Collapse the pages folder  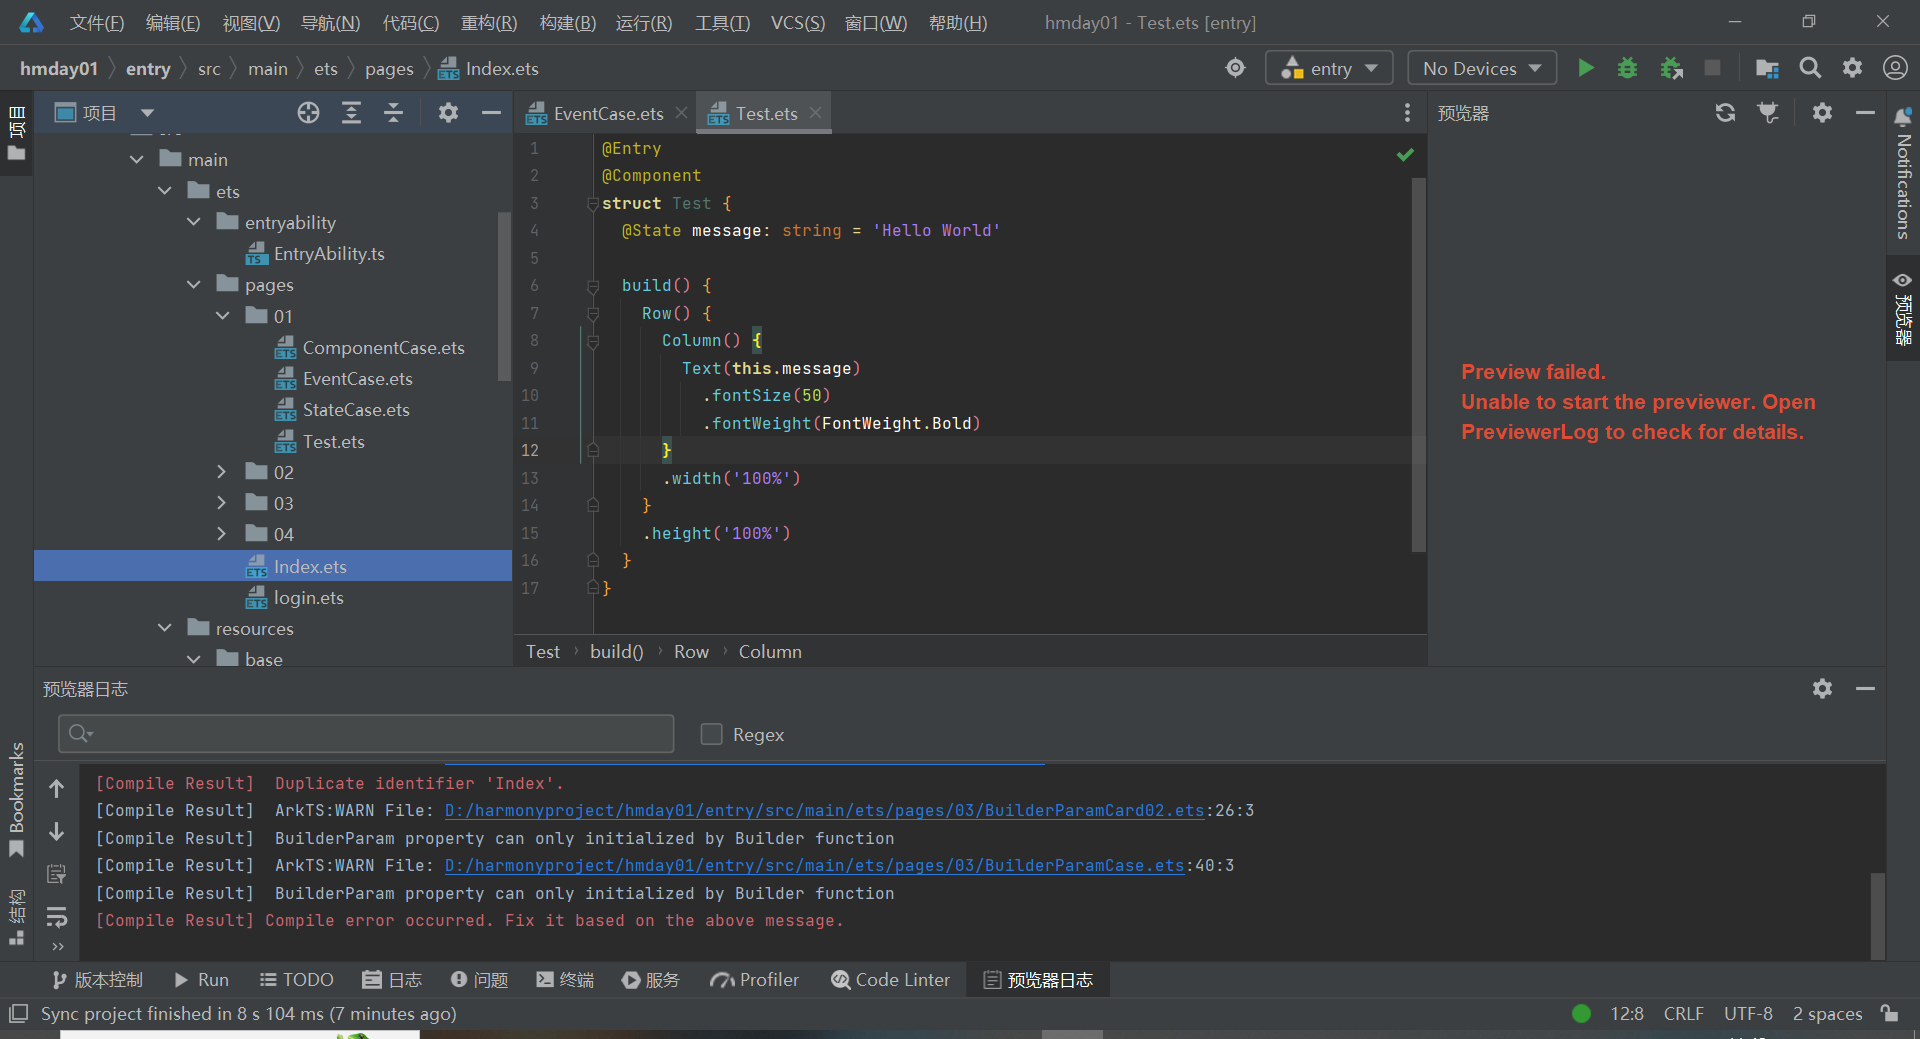(194, 285)
